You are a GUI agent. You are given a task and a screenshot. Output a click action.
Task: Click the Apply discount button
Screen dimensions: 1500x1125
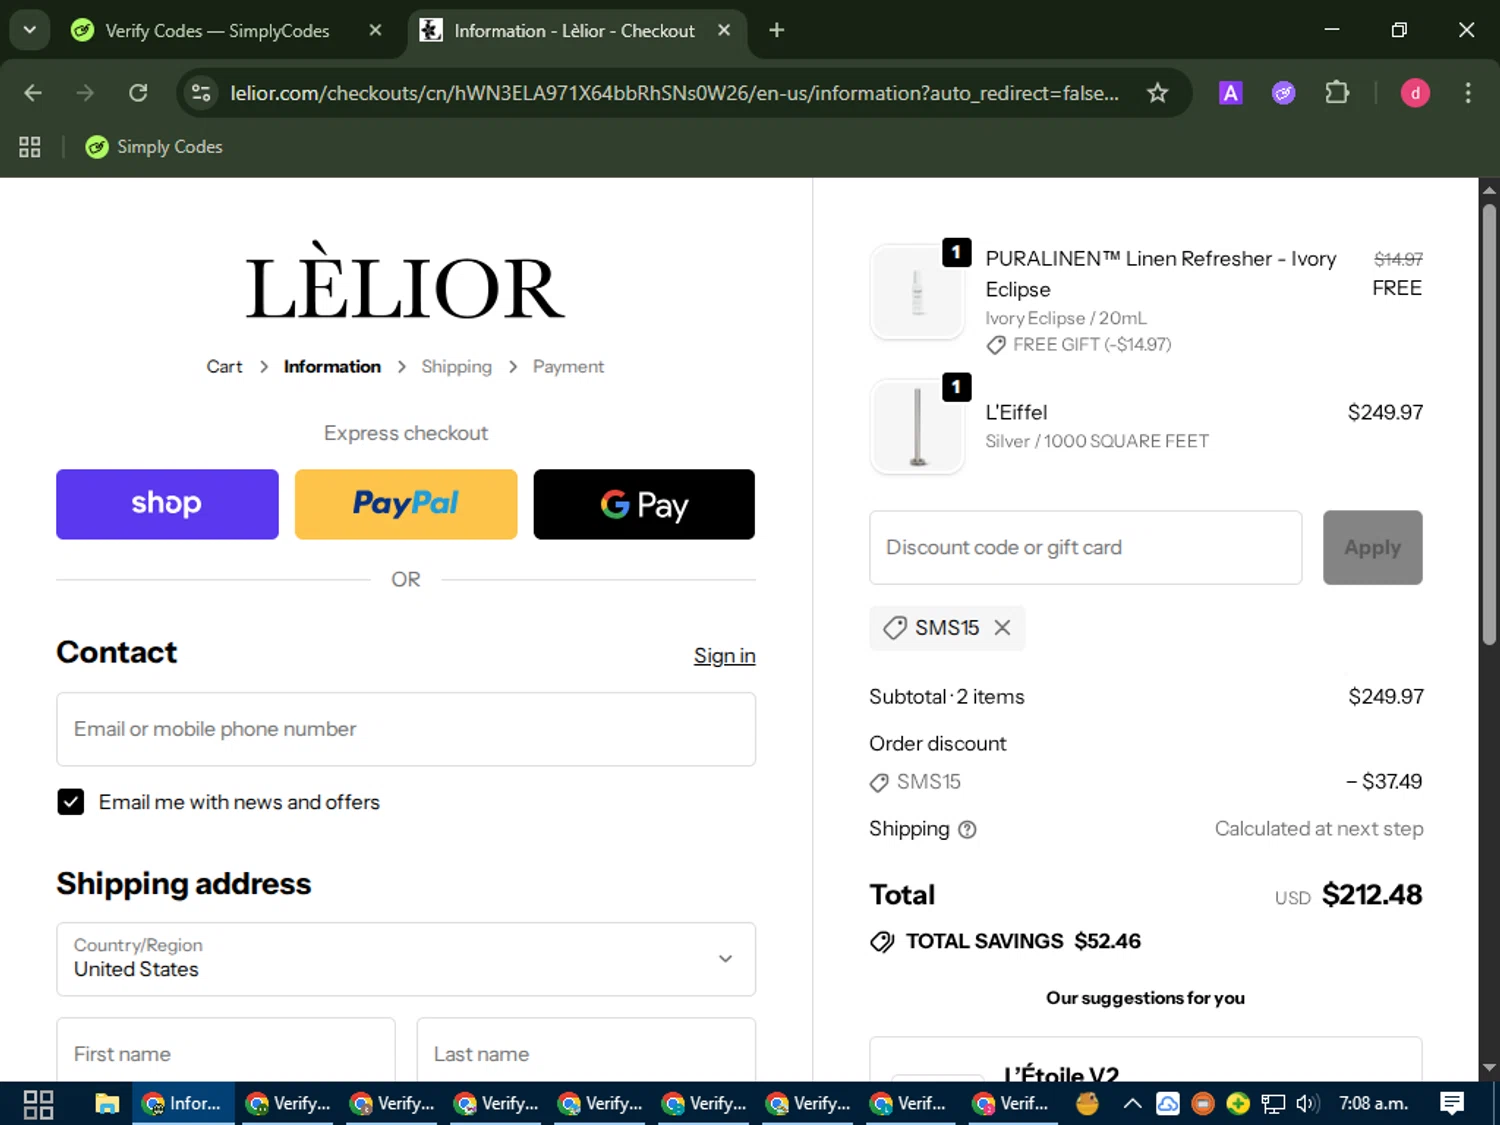[1372, 548]
